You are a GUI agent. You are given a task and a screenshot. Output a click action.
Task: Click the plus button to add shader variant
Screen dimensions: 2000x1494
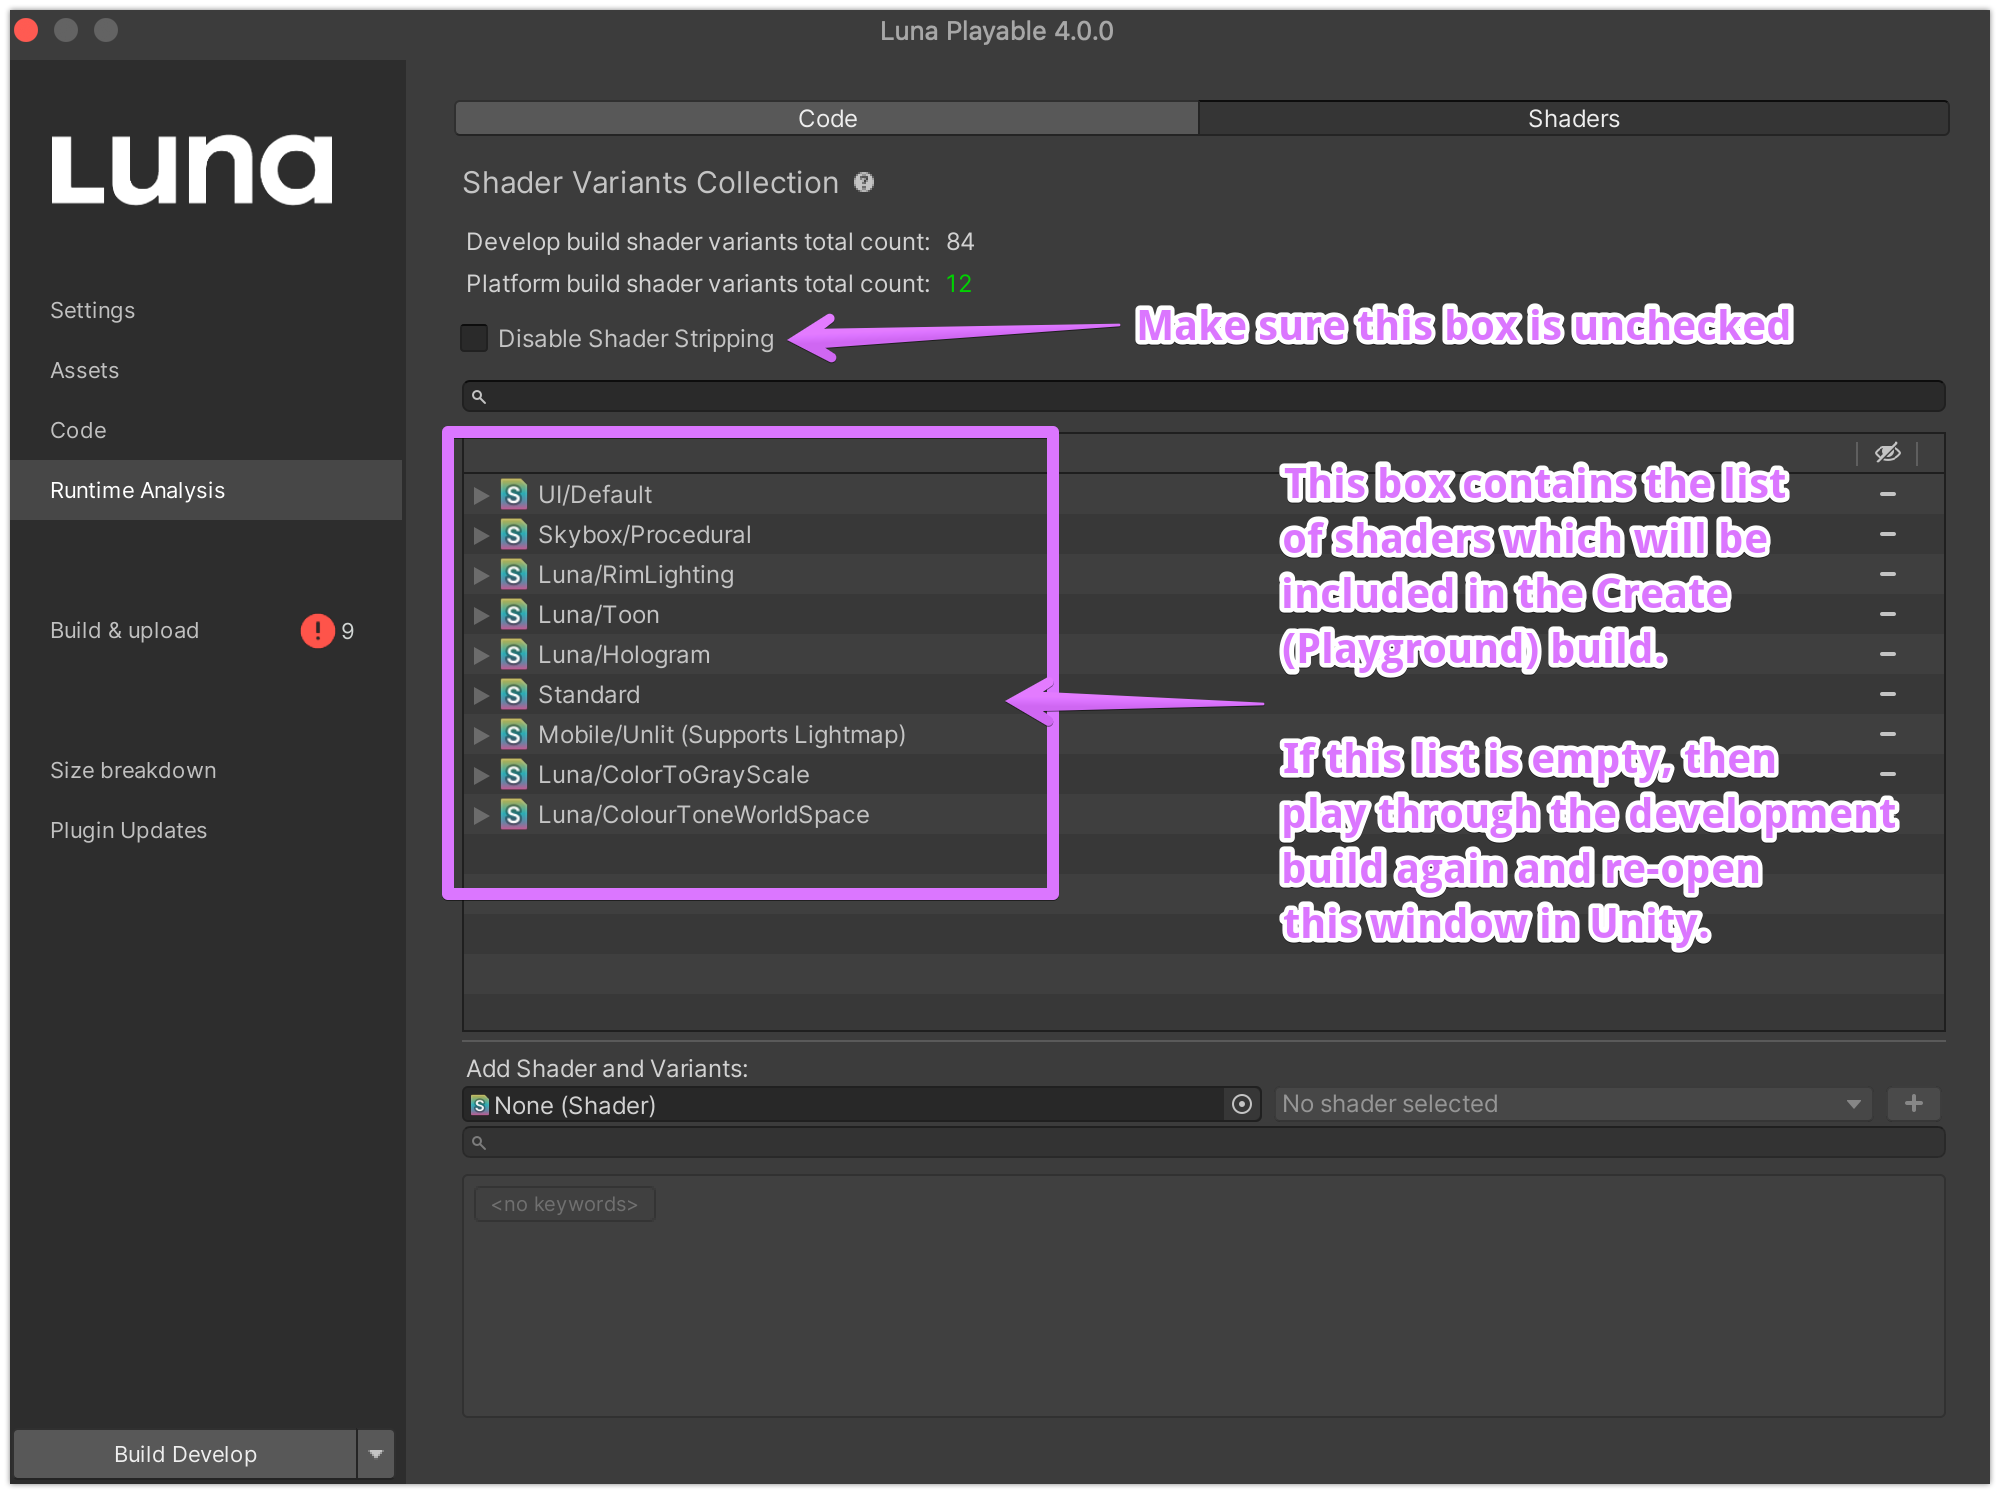(x=1914, y=1103)
